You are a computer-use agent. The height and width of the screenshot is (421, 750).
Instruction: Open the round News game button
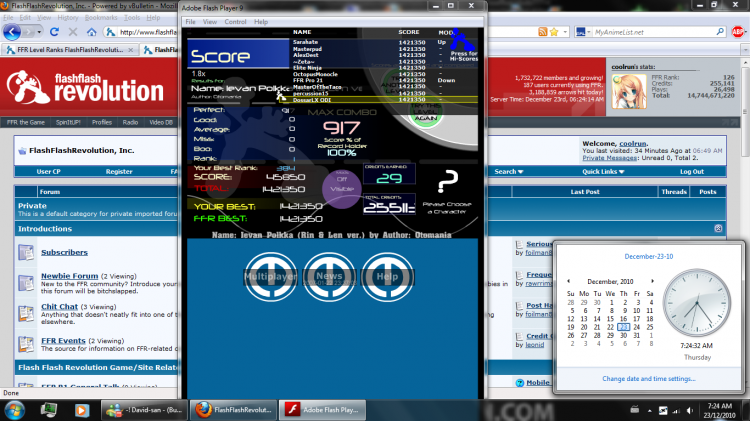tap(329, 277)
